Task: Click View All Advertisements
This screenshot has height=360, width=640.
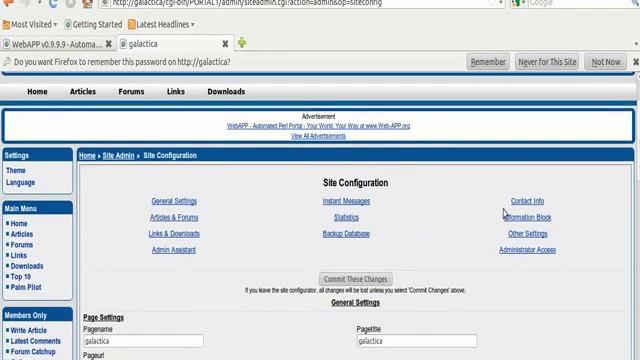Action: click(x=318, y=136)
